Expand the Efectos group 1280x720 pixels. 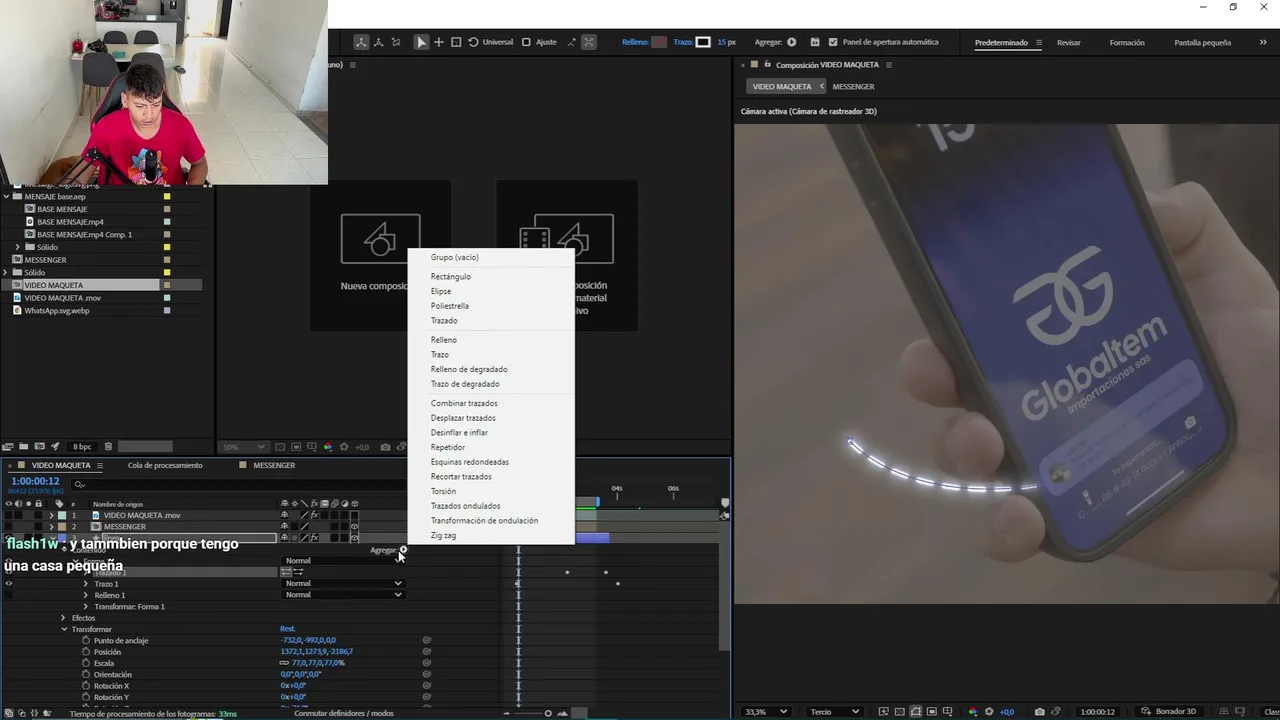click(x=64, y=618)
